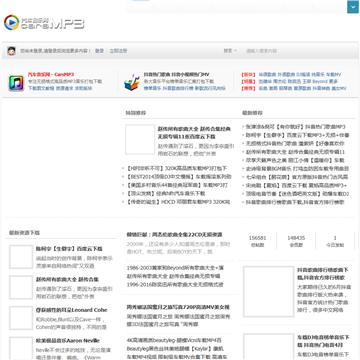The height and width of the screenshot is (360, 360).
Task: Open 抖音歌曲排行榜歌曲下载 bold card title
Action: coord(323,274)
